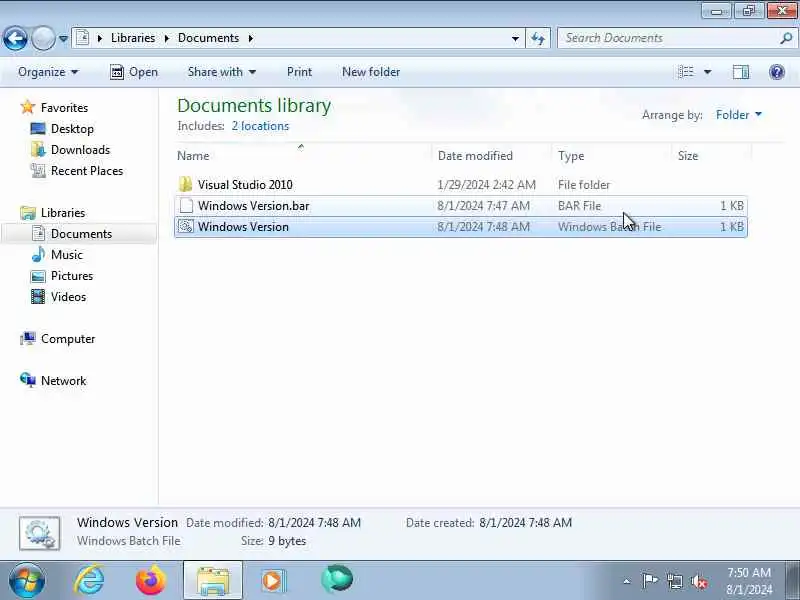The image size is (800, 600).
Task: Open Help with the question mark icon
Action: click(777, 72)
